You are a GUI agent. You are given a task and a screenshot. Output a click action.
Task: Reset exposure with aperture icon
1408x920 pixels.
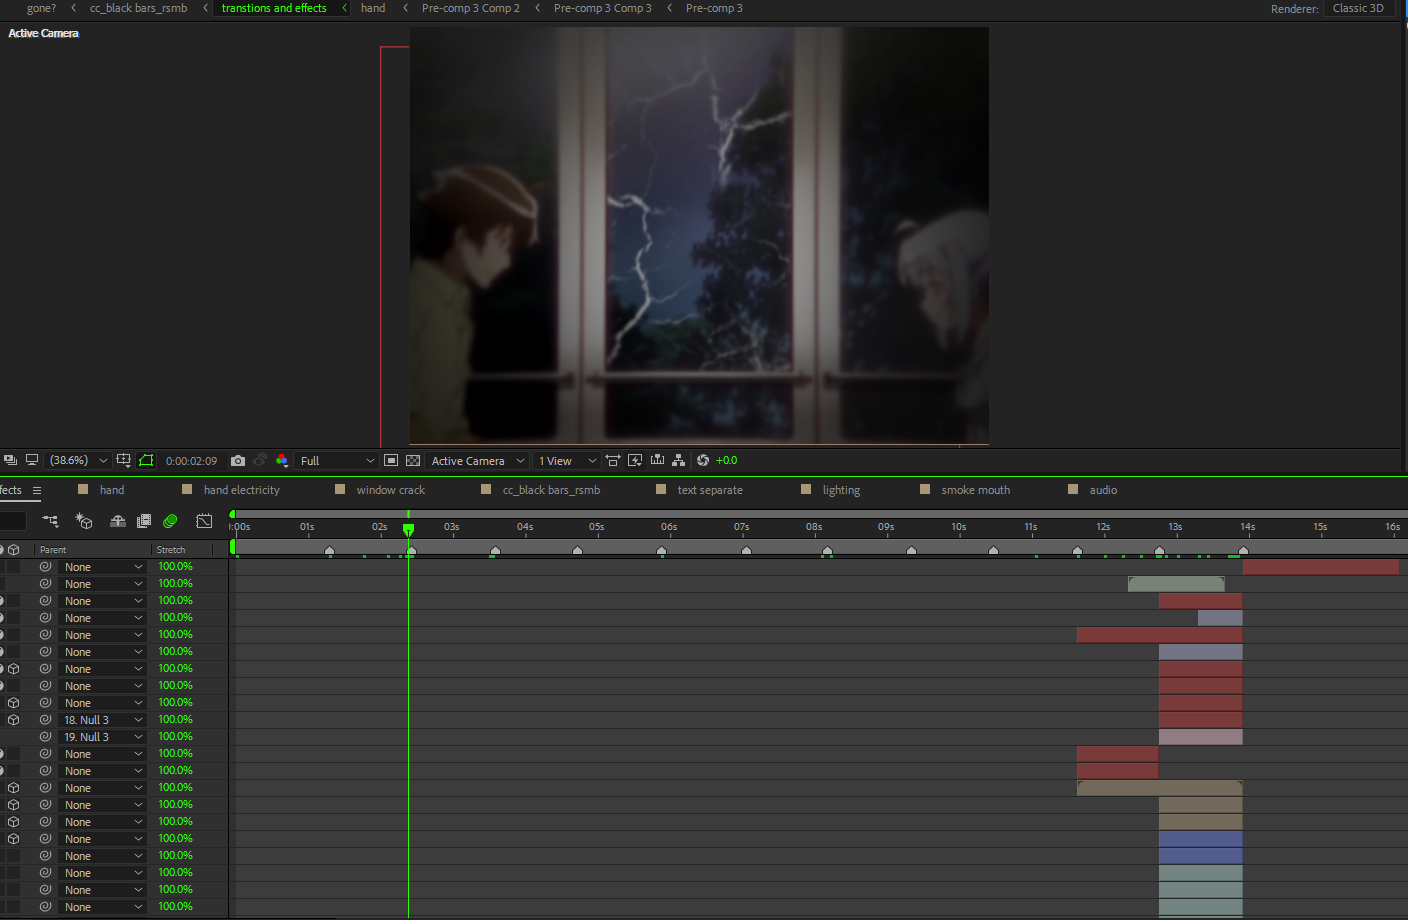pos(703,460)
